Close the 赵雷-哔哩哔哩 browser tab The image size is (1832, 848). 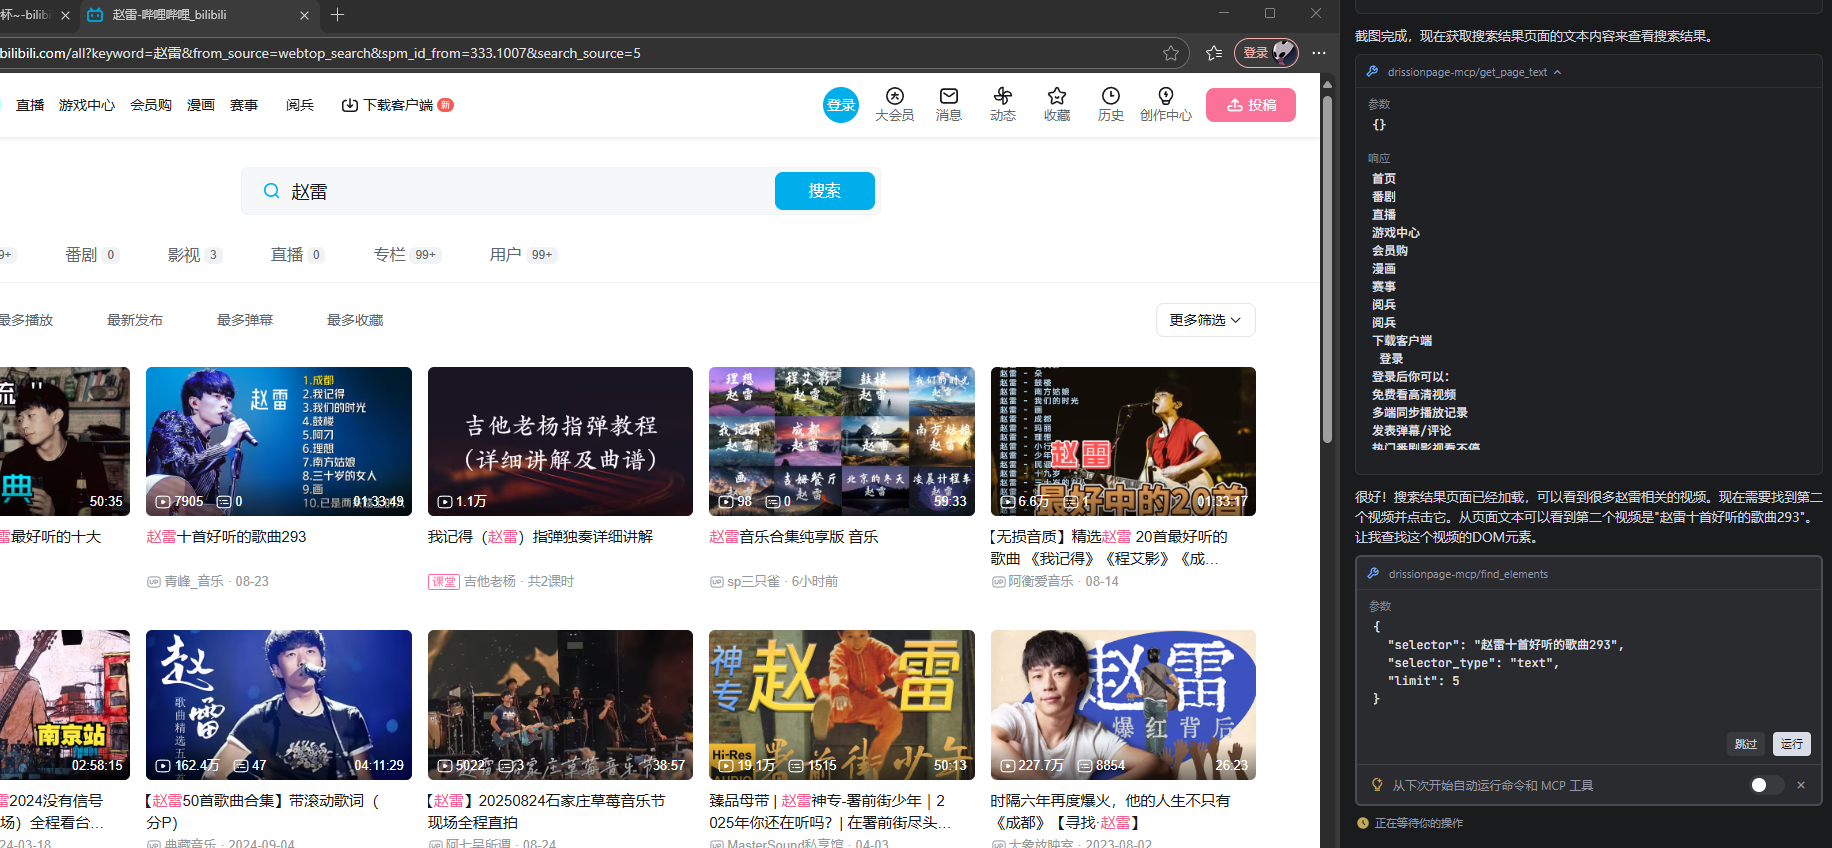304,15
